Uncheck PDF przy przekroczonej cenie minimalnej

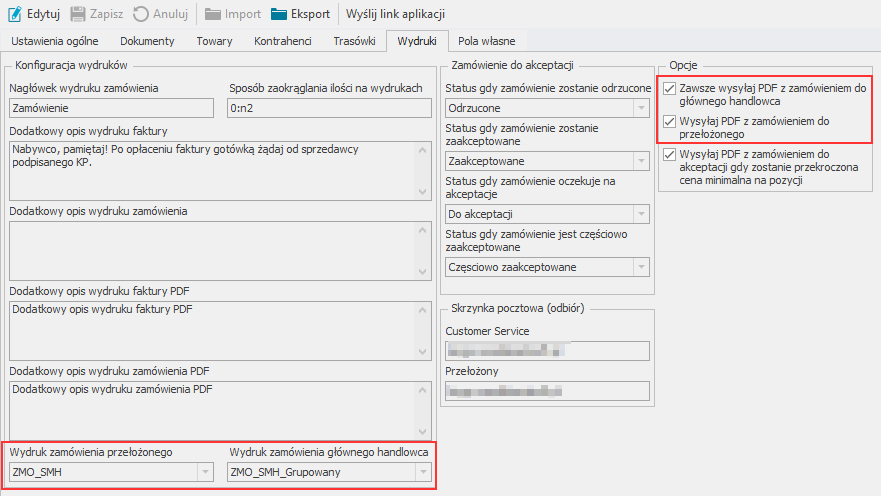(x=670, y=154)
